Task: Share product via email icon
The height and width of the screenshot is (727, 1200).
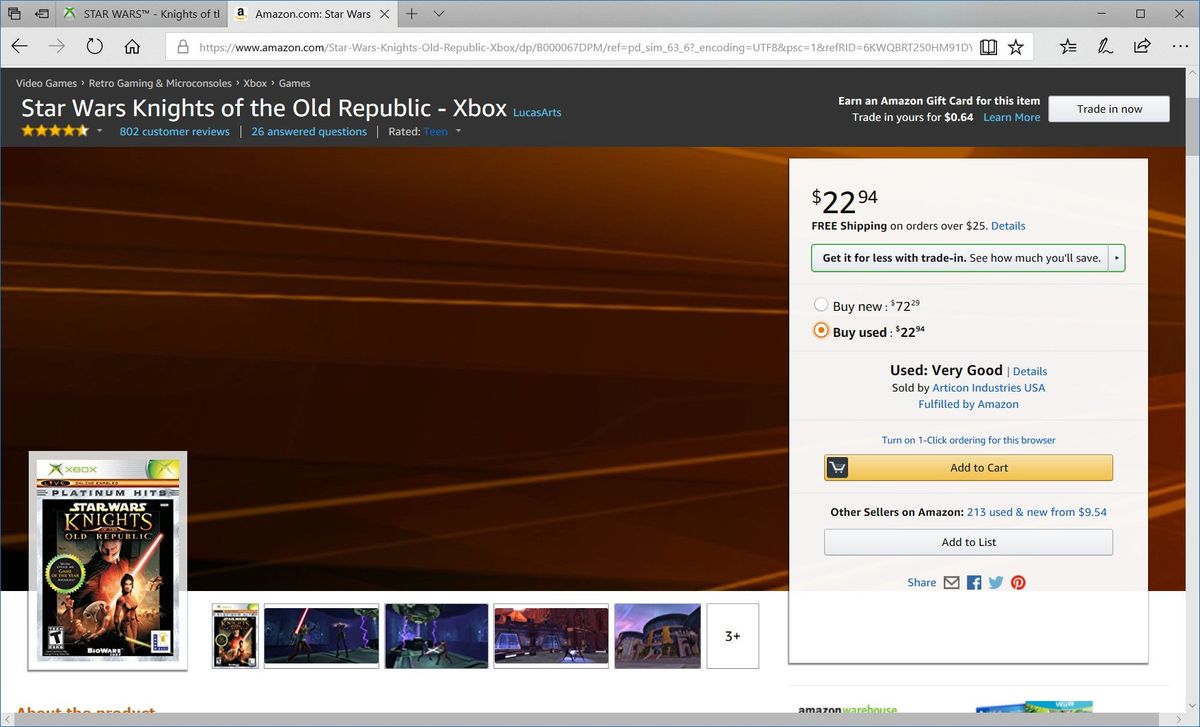Action: pyautogui.click(x=951, y=582)
